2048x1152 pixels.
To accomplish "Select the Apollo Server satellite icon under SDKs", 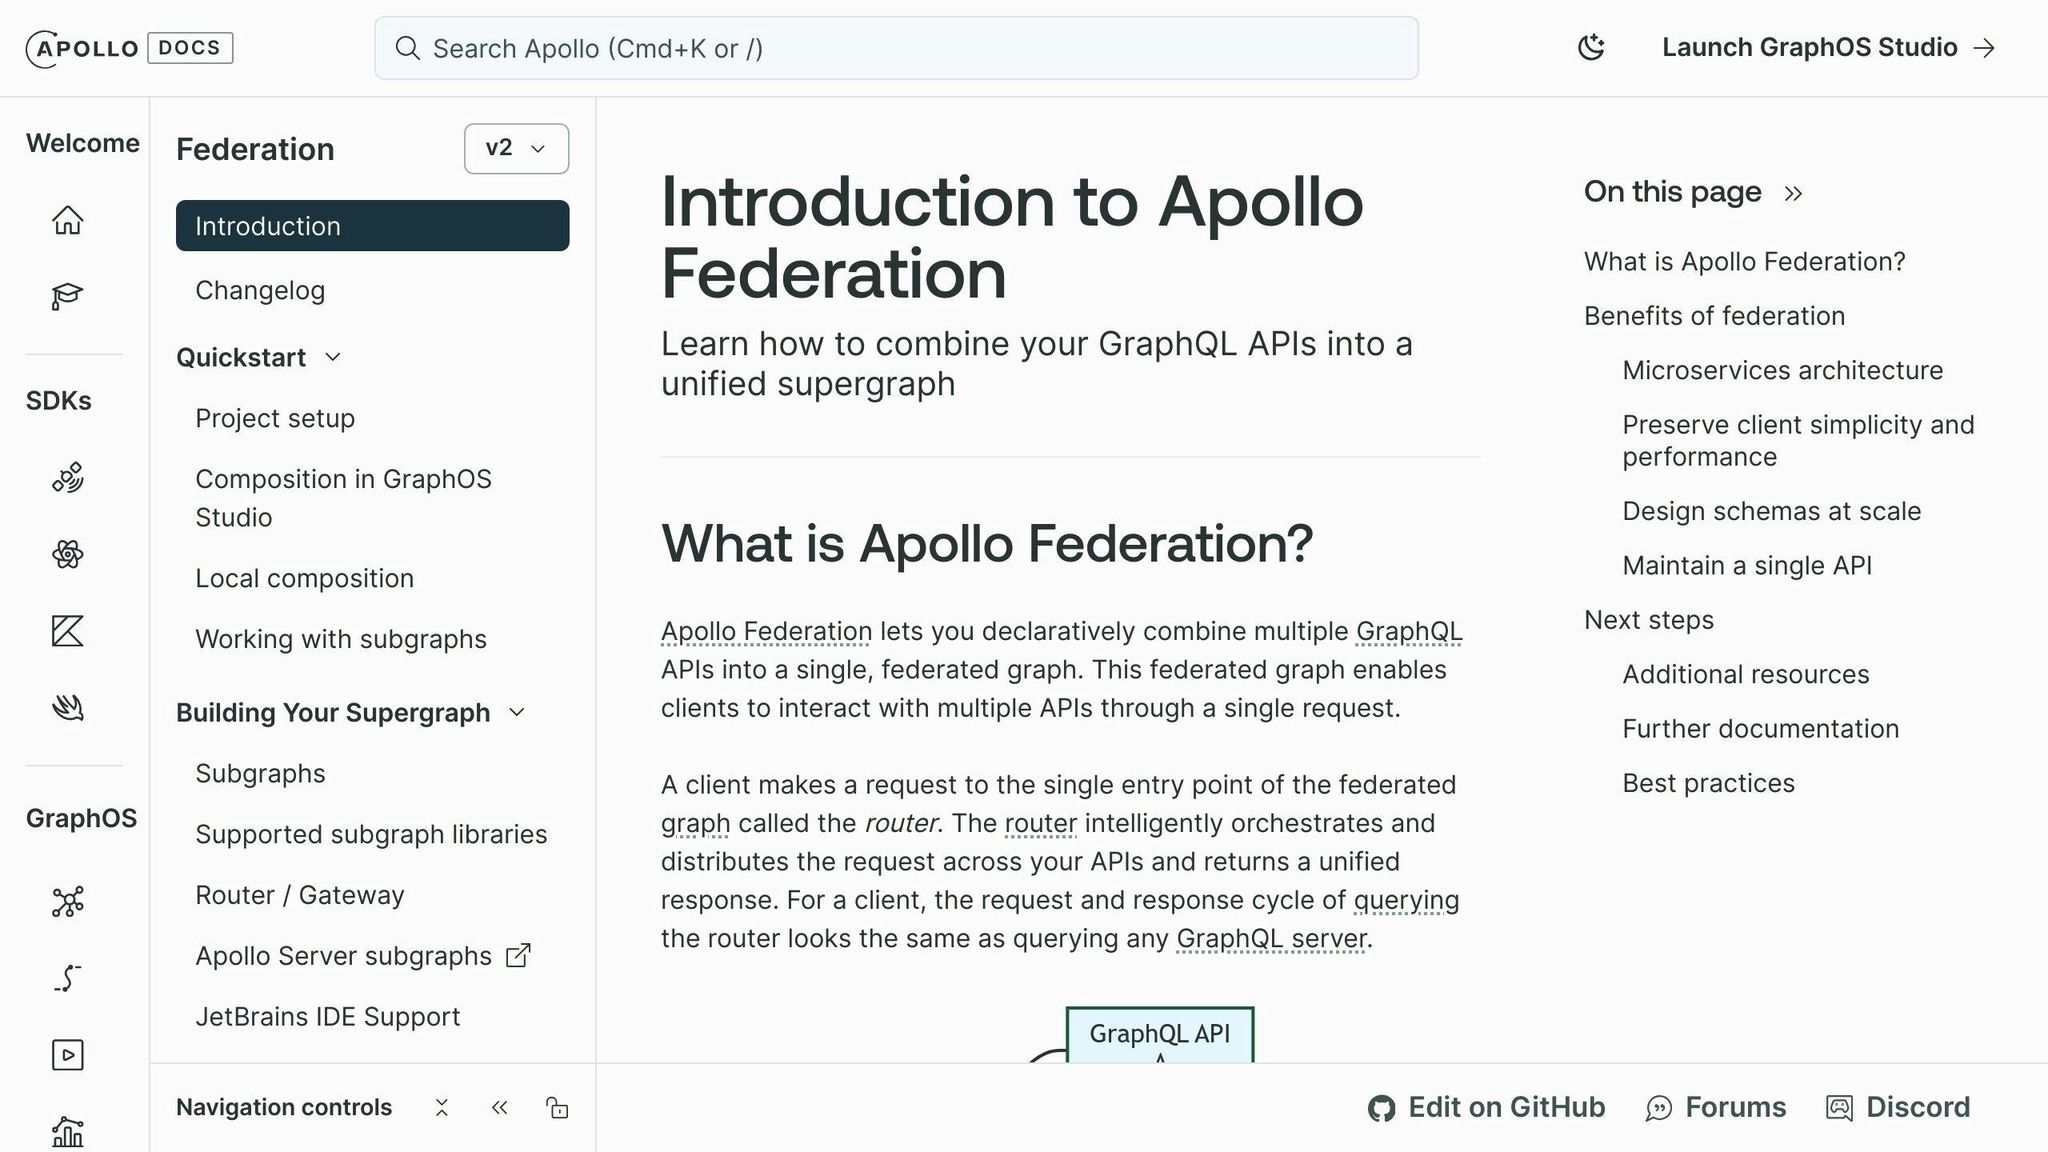I will (66, 478).
